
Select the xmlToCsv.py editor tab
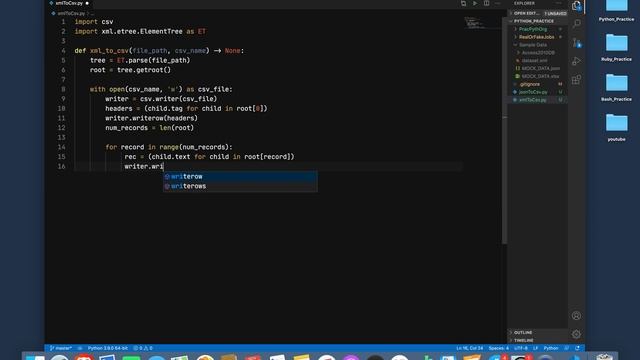coord(69,3)
